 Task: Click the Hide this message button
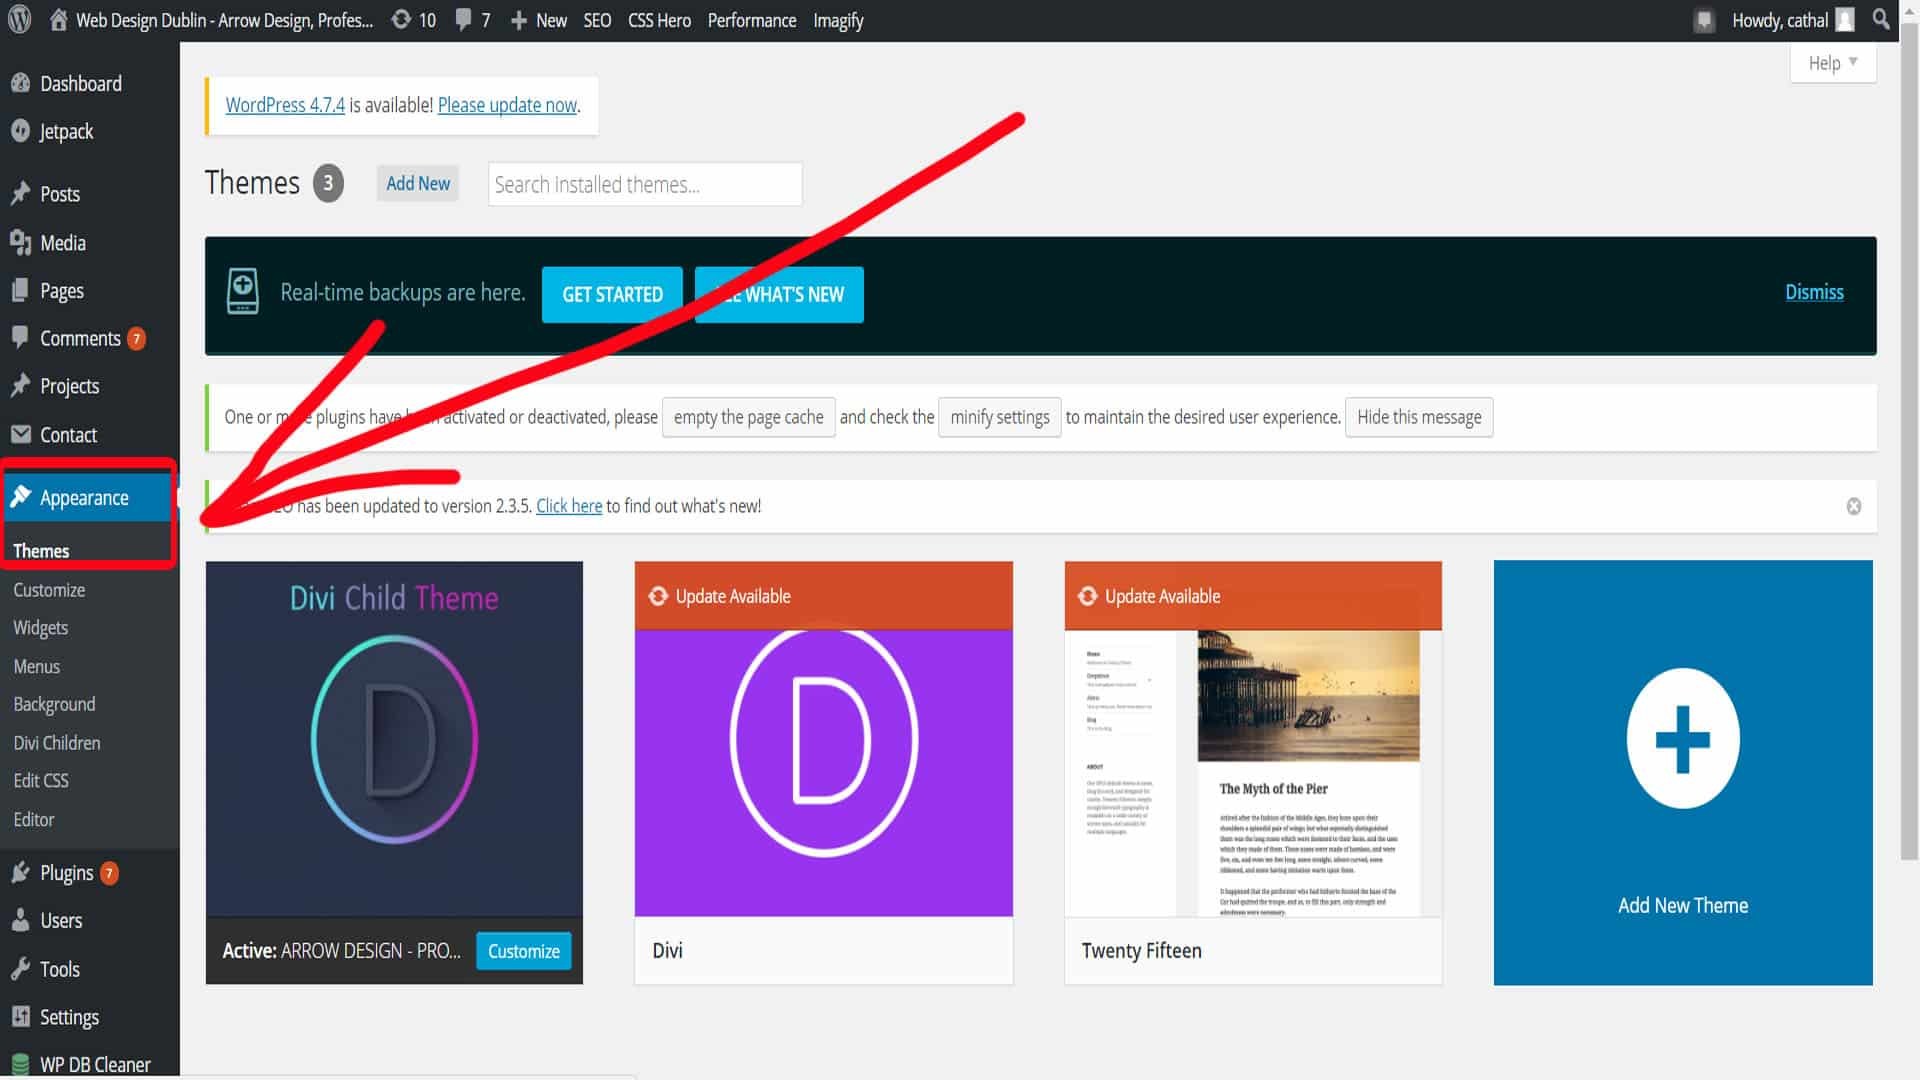1419,417
